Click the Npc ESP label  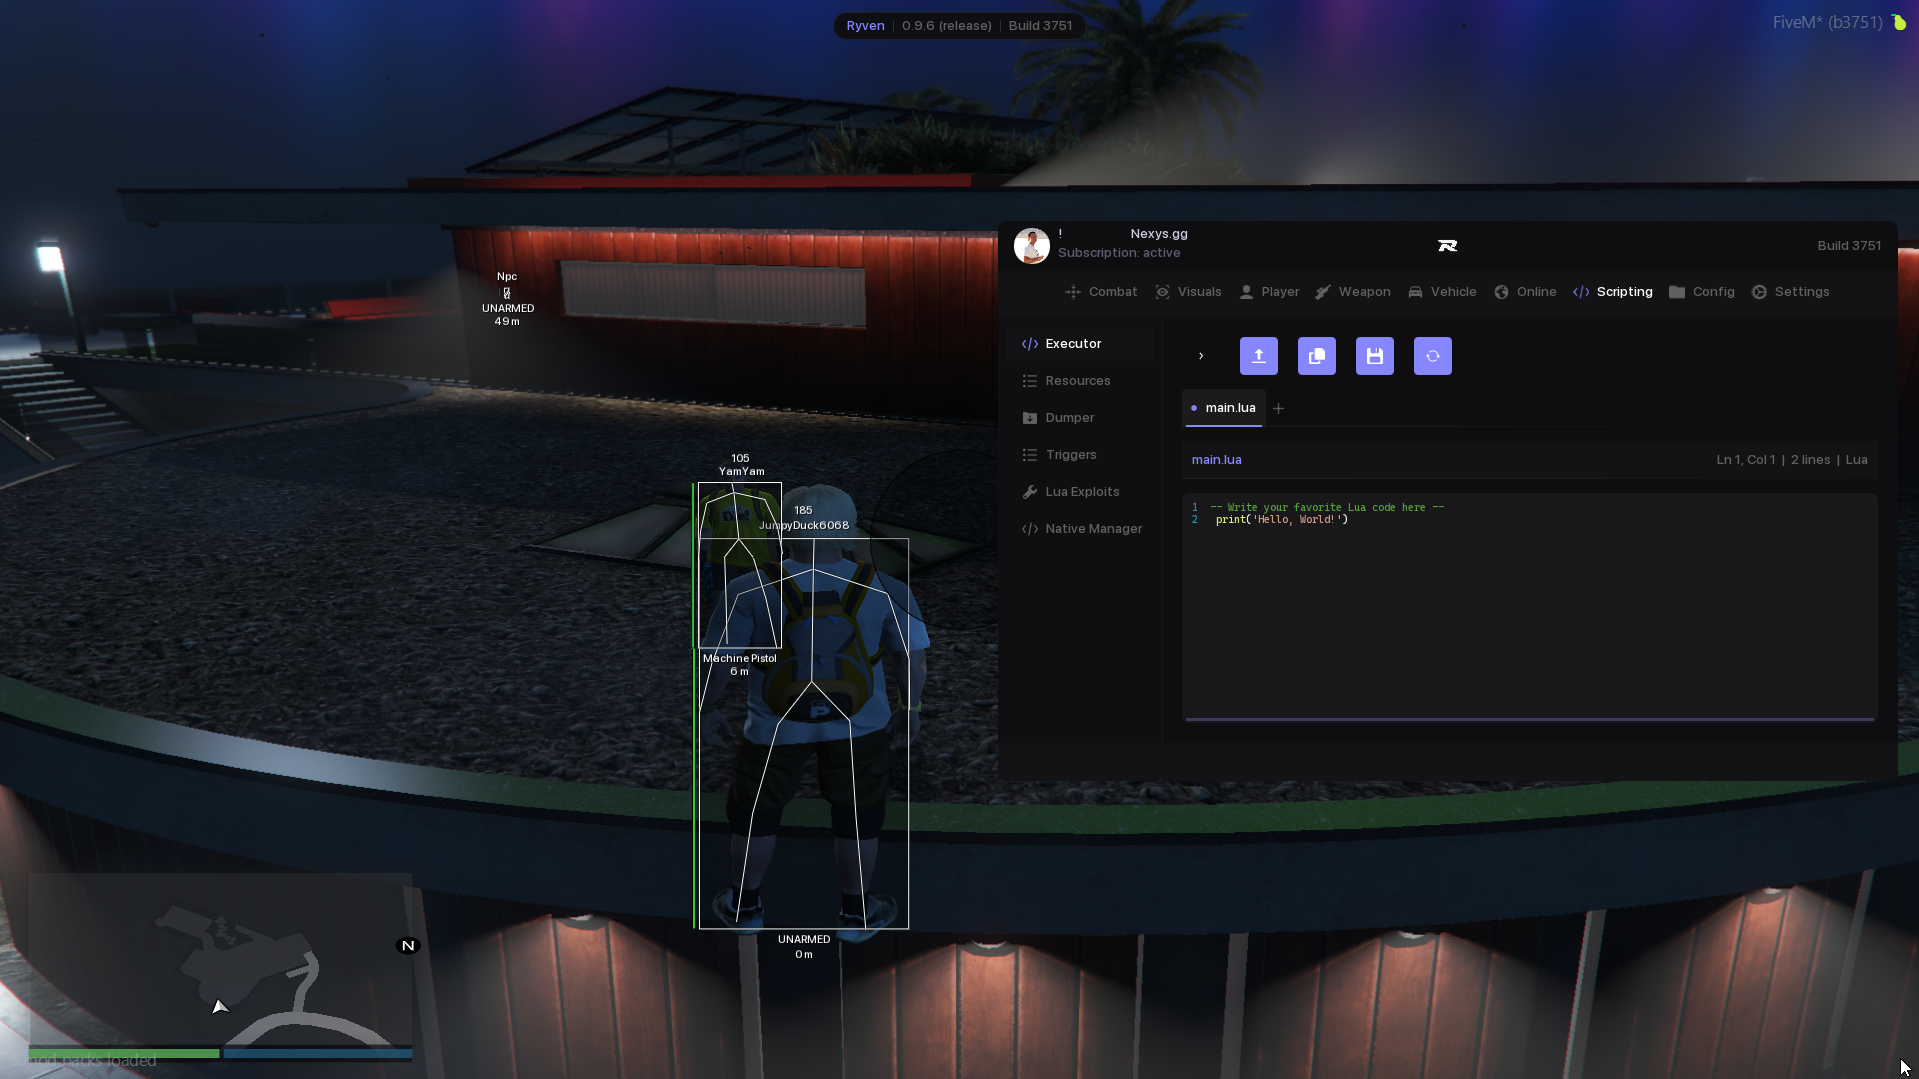tap(507, 277)
